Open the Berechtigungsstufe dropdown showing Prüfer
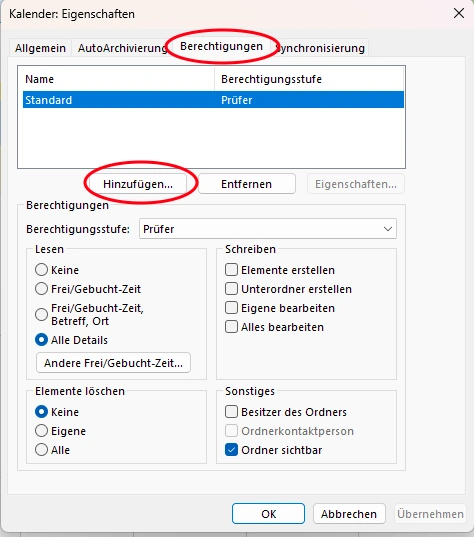The width and height of the screenshot is (474, 537). 268,229
